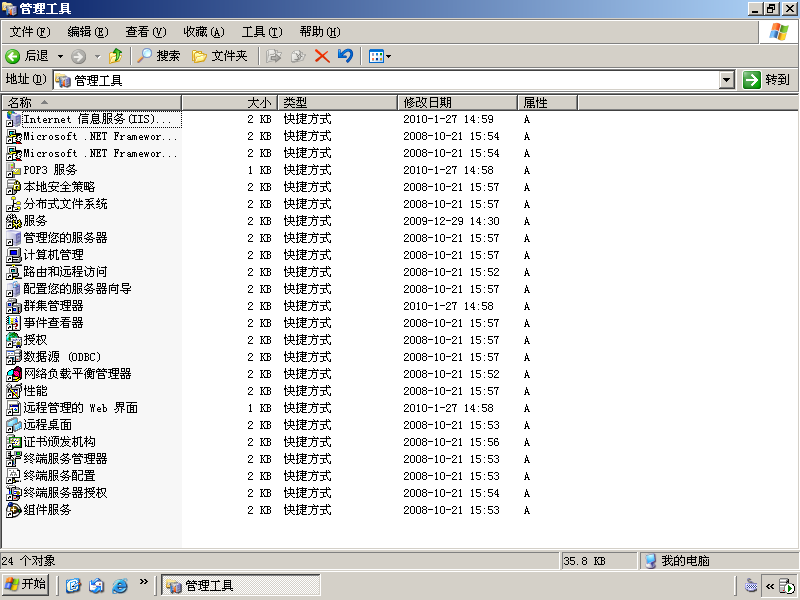Select the 分布式文件系统 icon
Image resolution: width=800 pixels, height=600 pixels.
[13, 204]
